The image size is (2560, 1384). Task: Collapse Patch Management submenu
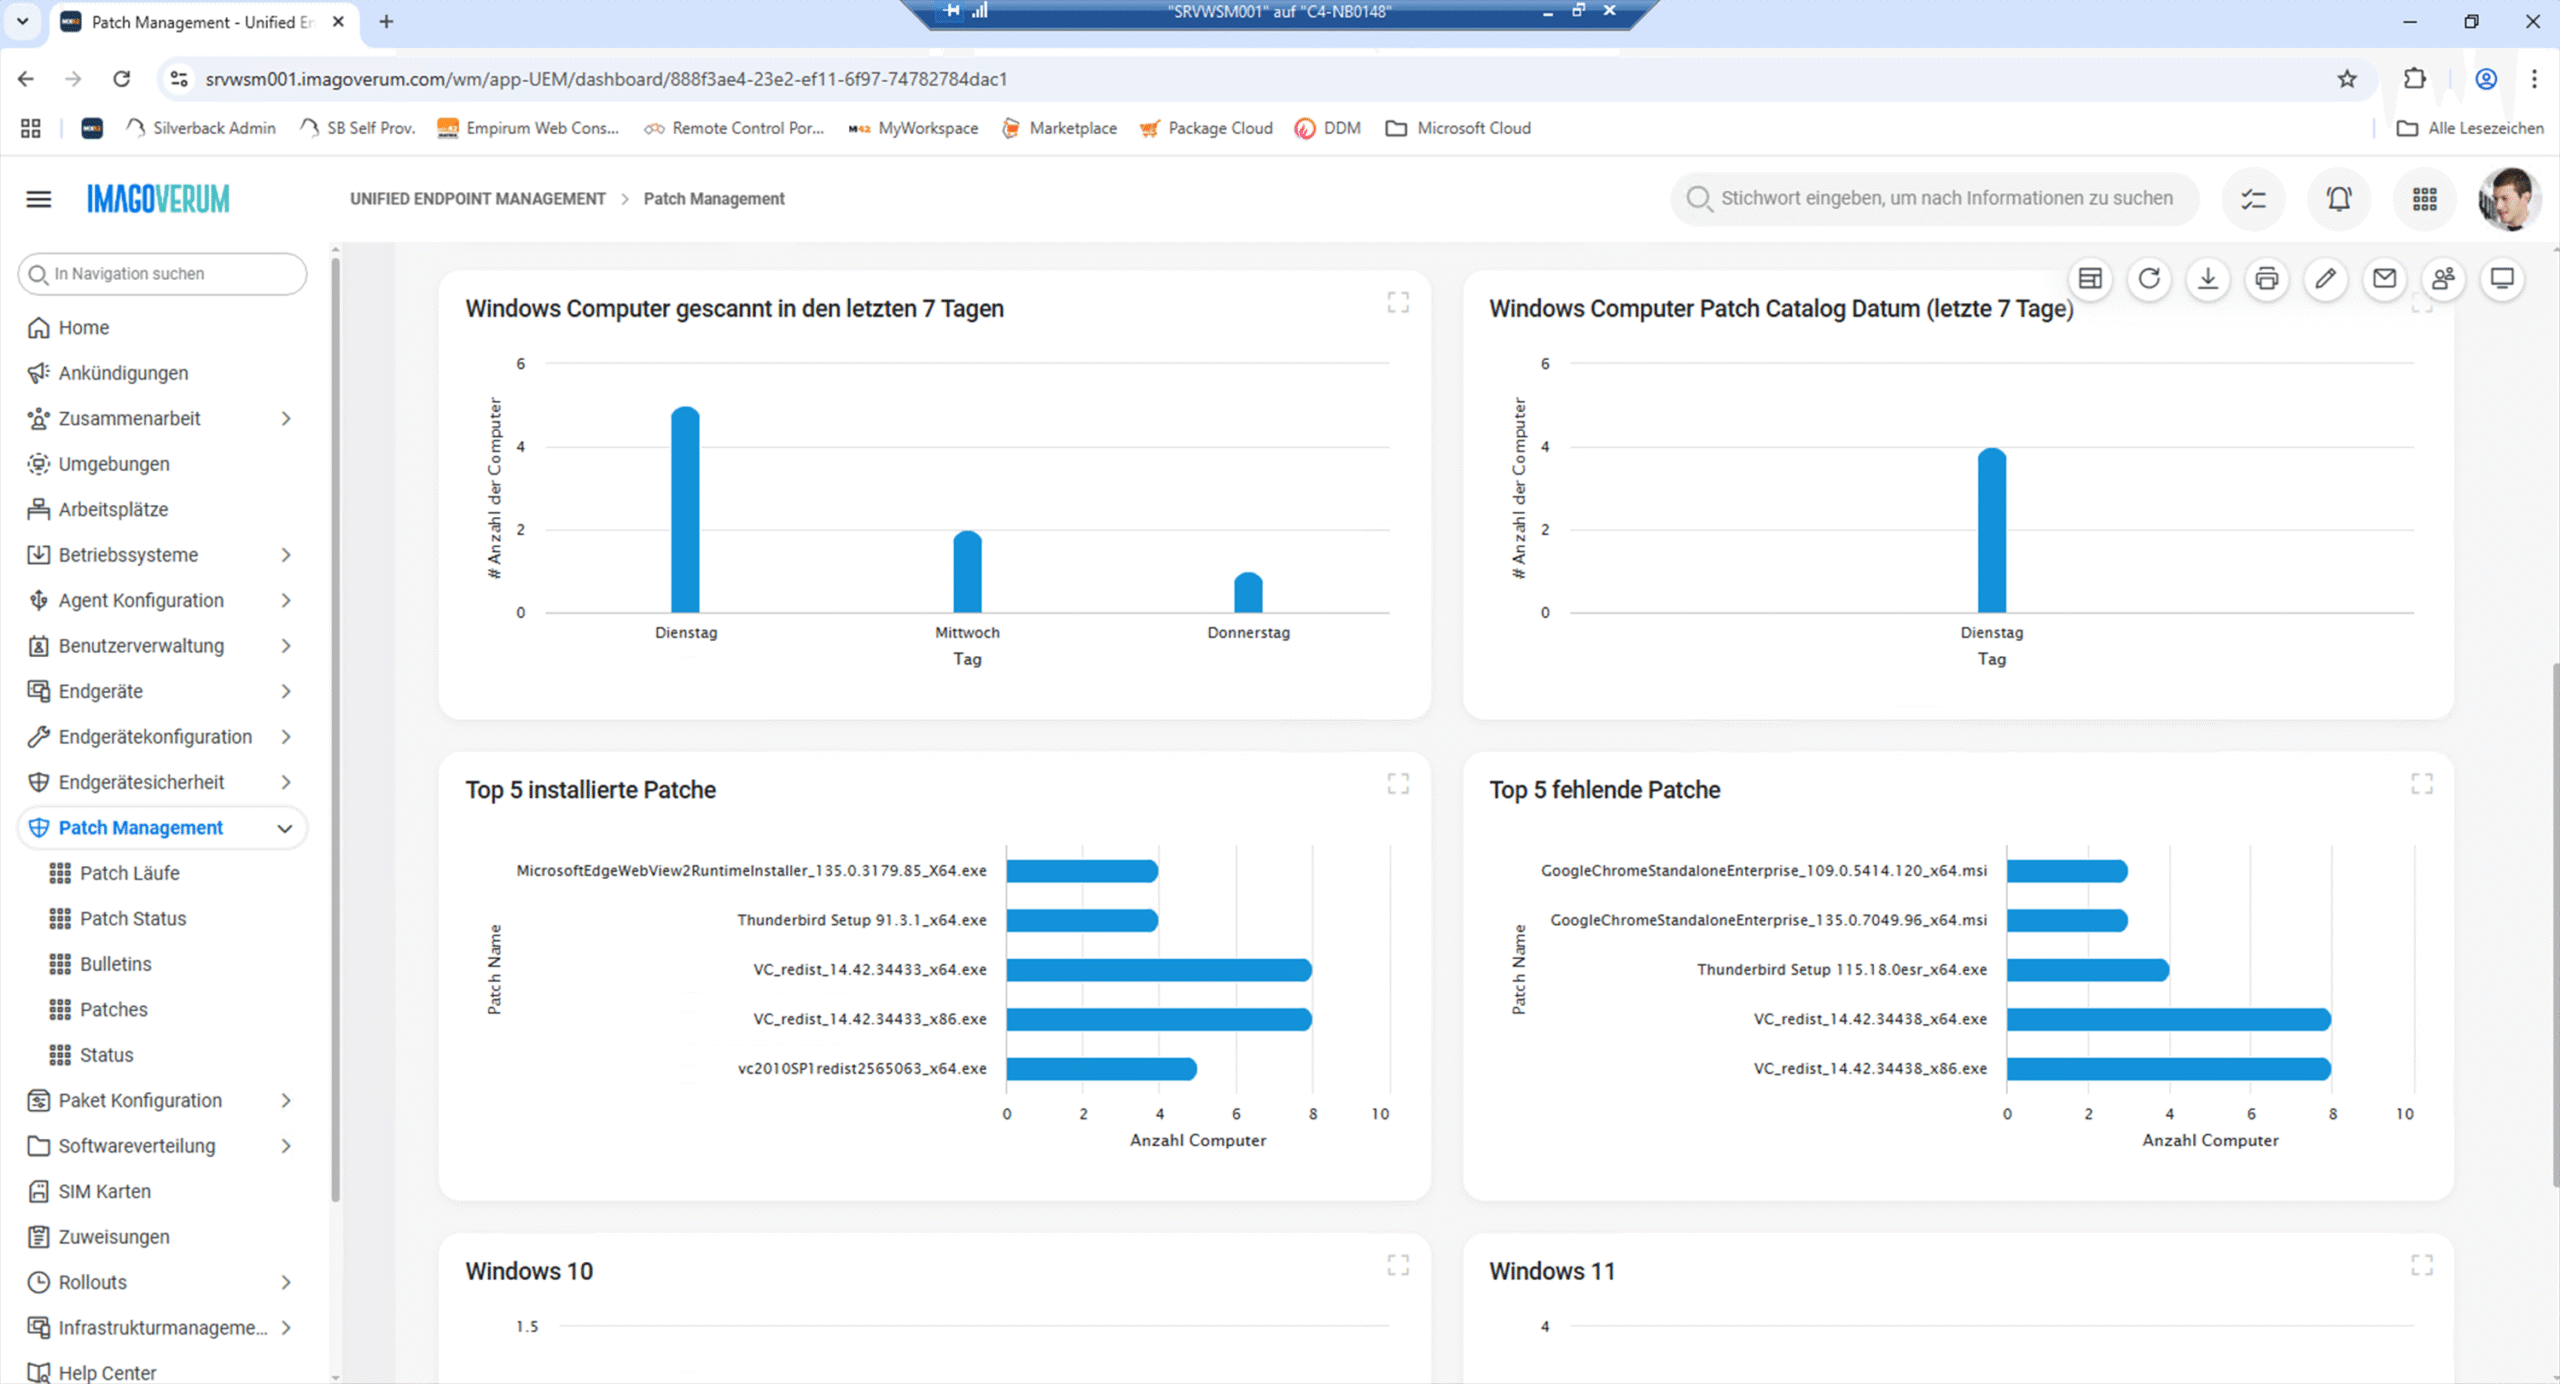(284, 828)
